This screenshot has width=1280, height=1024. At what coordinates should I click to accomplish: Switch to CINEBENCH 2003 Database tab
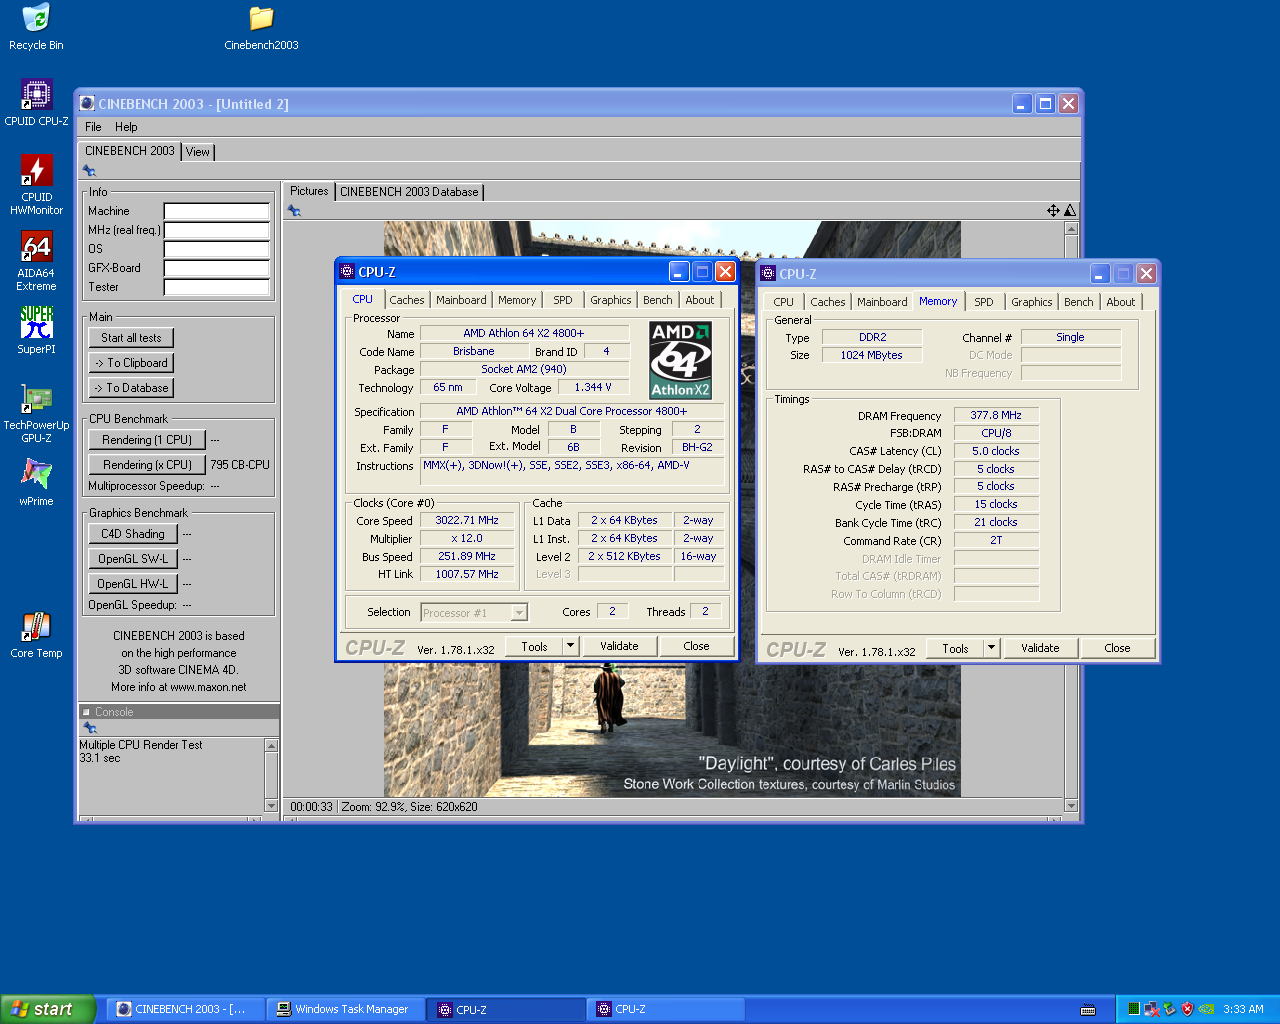pos(409,192)
